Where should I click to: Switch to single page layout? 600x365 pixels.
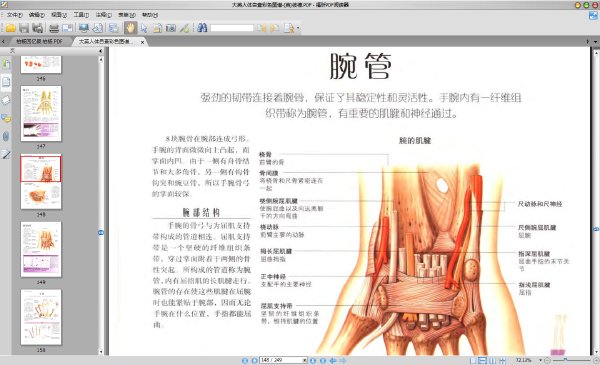[473, 360]
